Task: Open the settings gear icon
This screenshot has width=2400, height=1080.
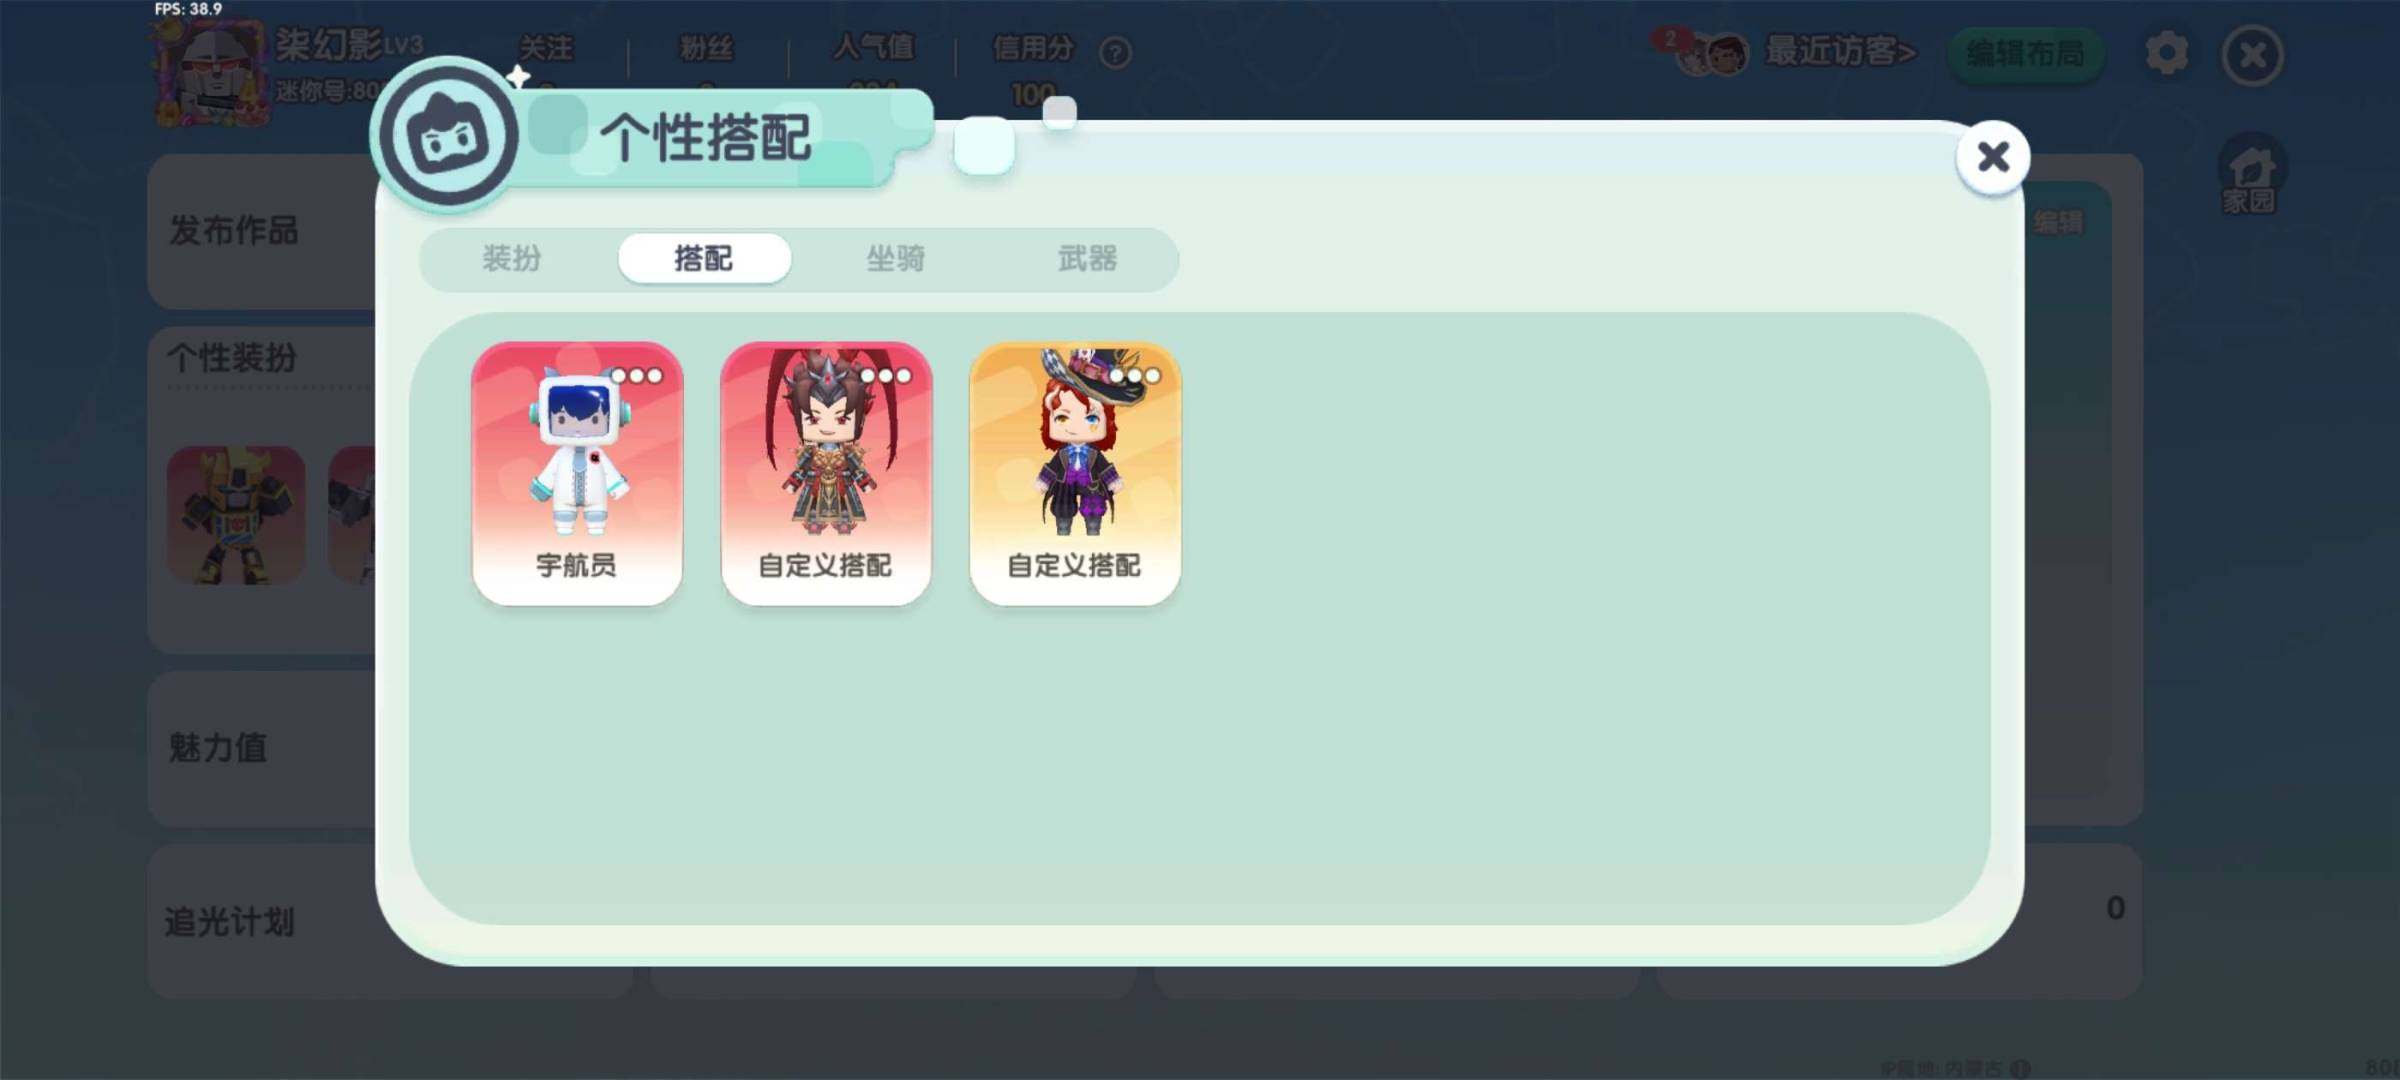Action: 2166,52
